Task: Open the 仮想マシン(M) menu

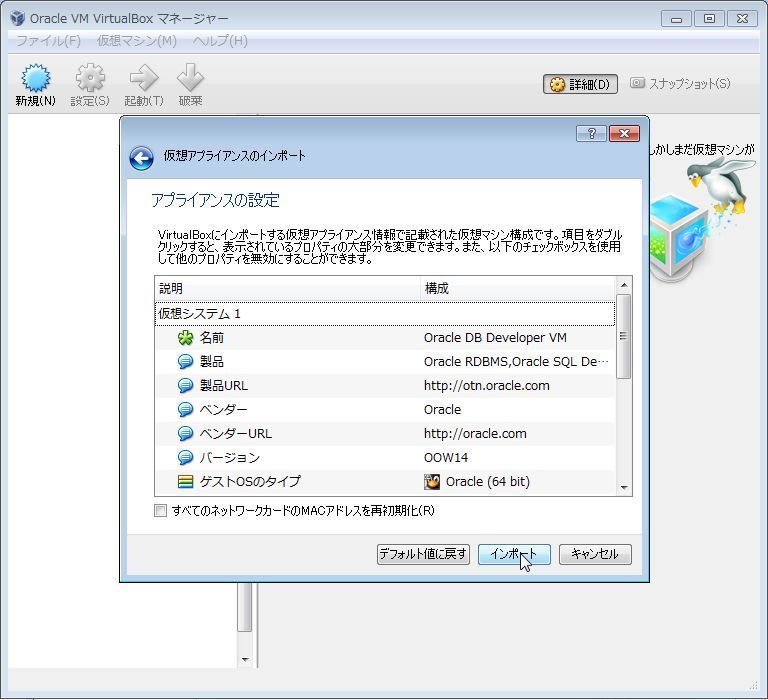Action: (x=137, y=41)
